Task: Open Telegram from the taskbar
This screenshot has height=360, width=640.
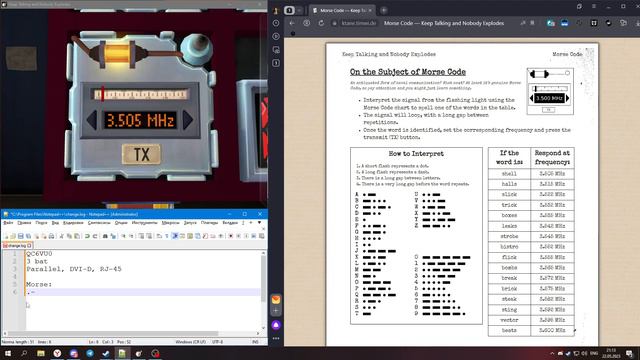Action: click(90, 353)
